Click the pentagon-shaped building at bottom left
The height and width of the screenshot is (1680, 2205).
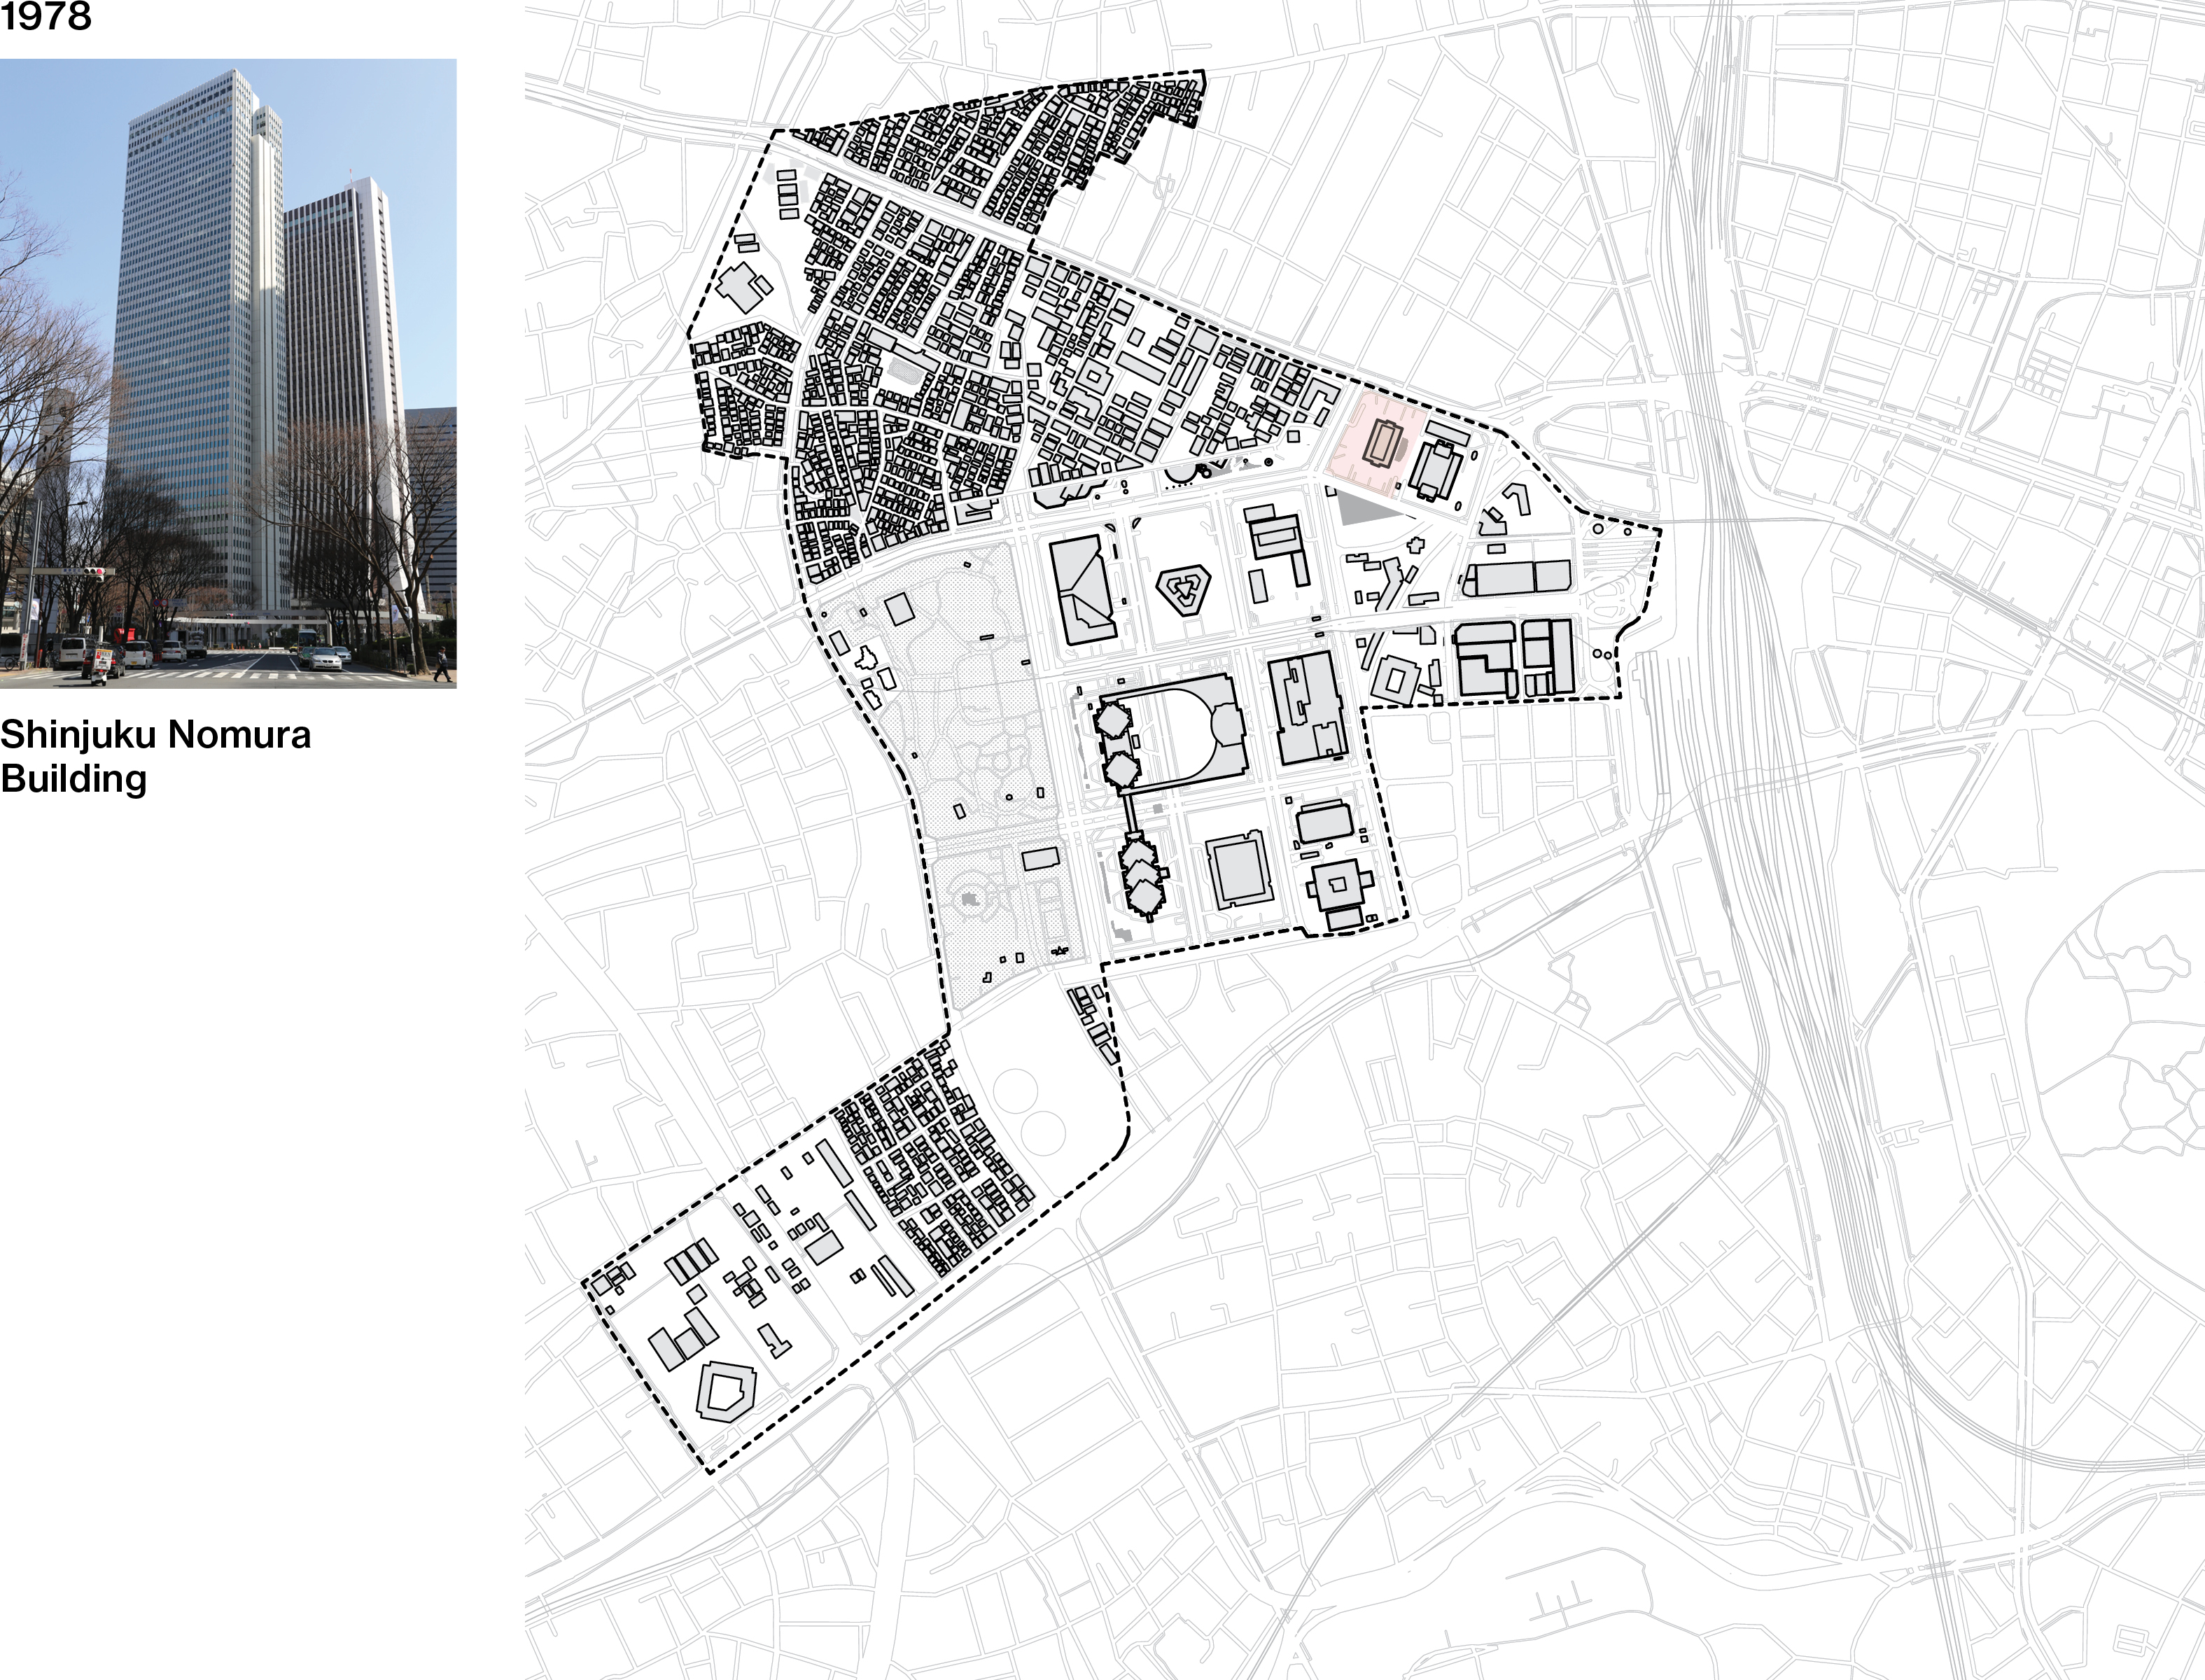(x=727, y=1391)
